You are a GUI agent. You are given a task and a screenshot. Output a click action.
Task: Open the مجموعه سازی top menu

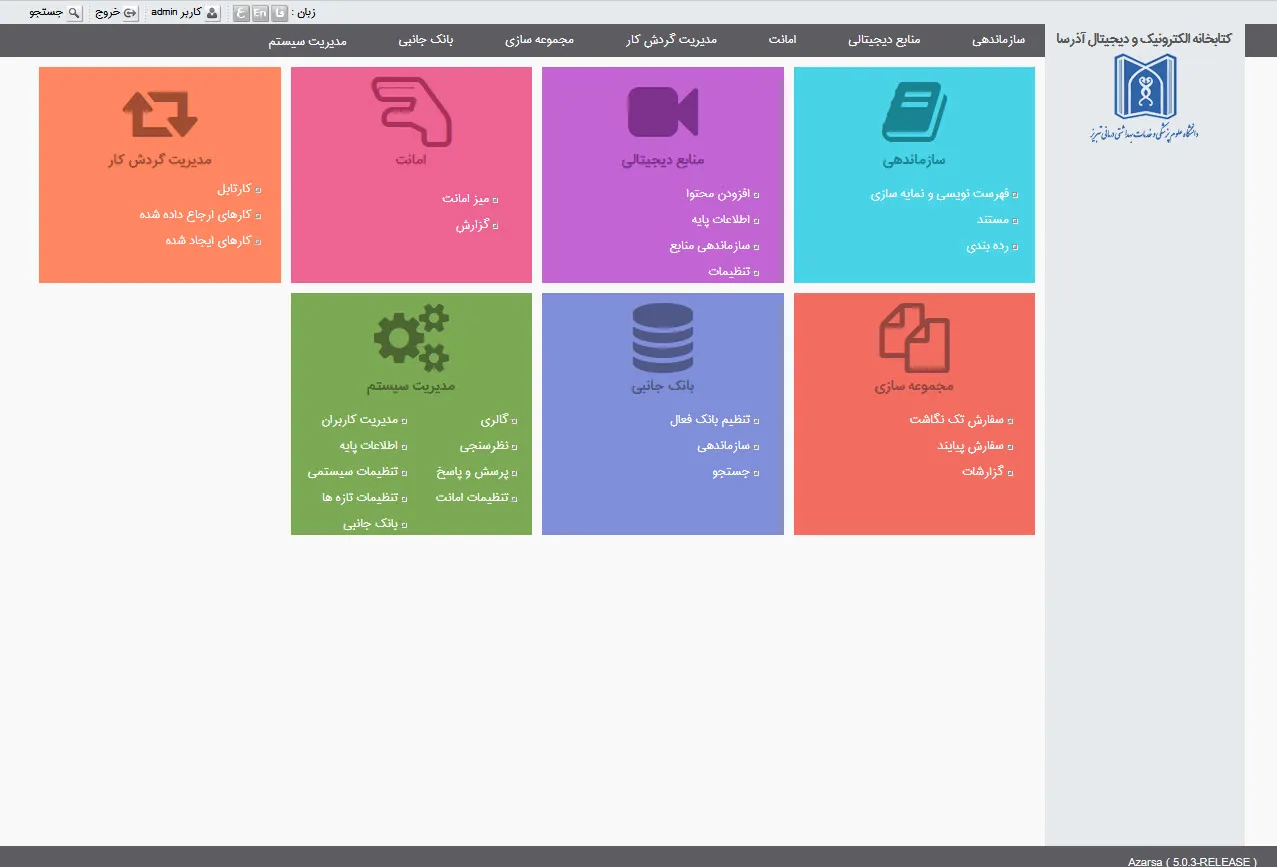(x=539, y=40)
